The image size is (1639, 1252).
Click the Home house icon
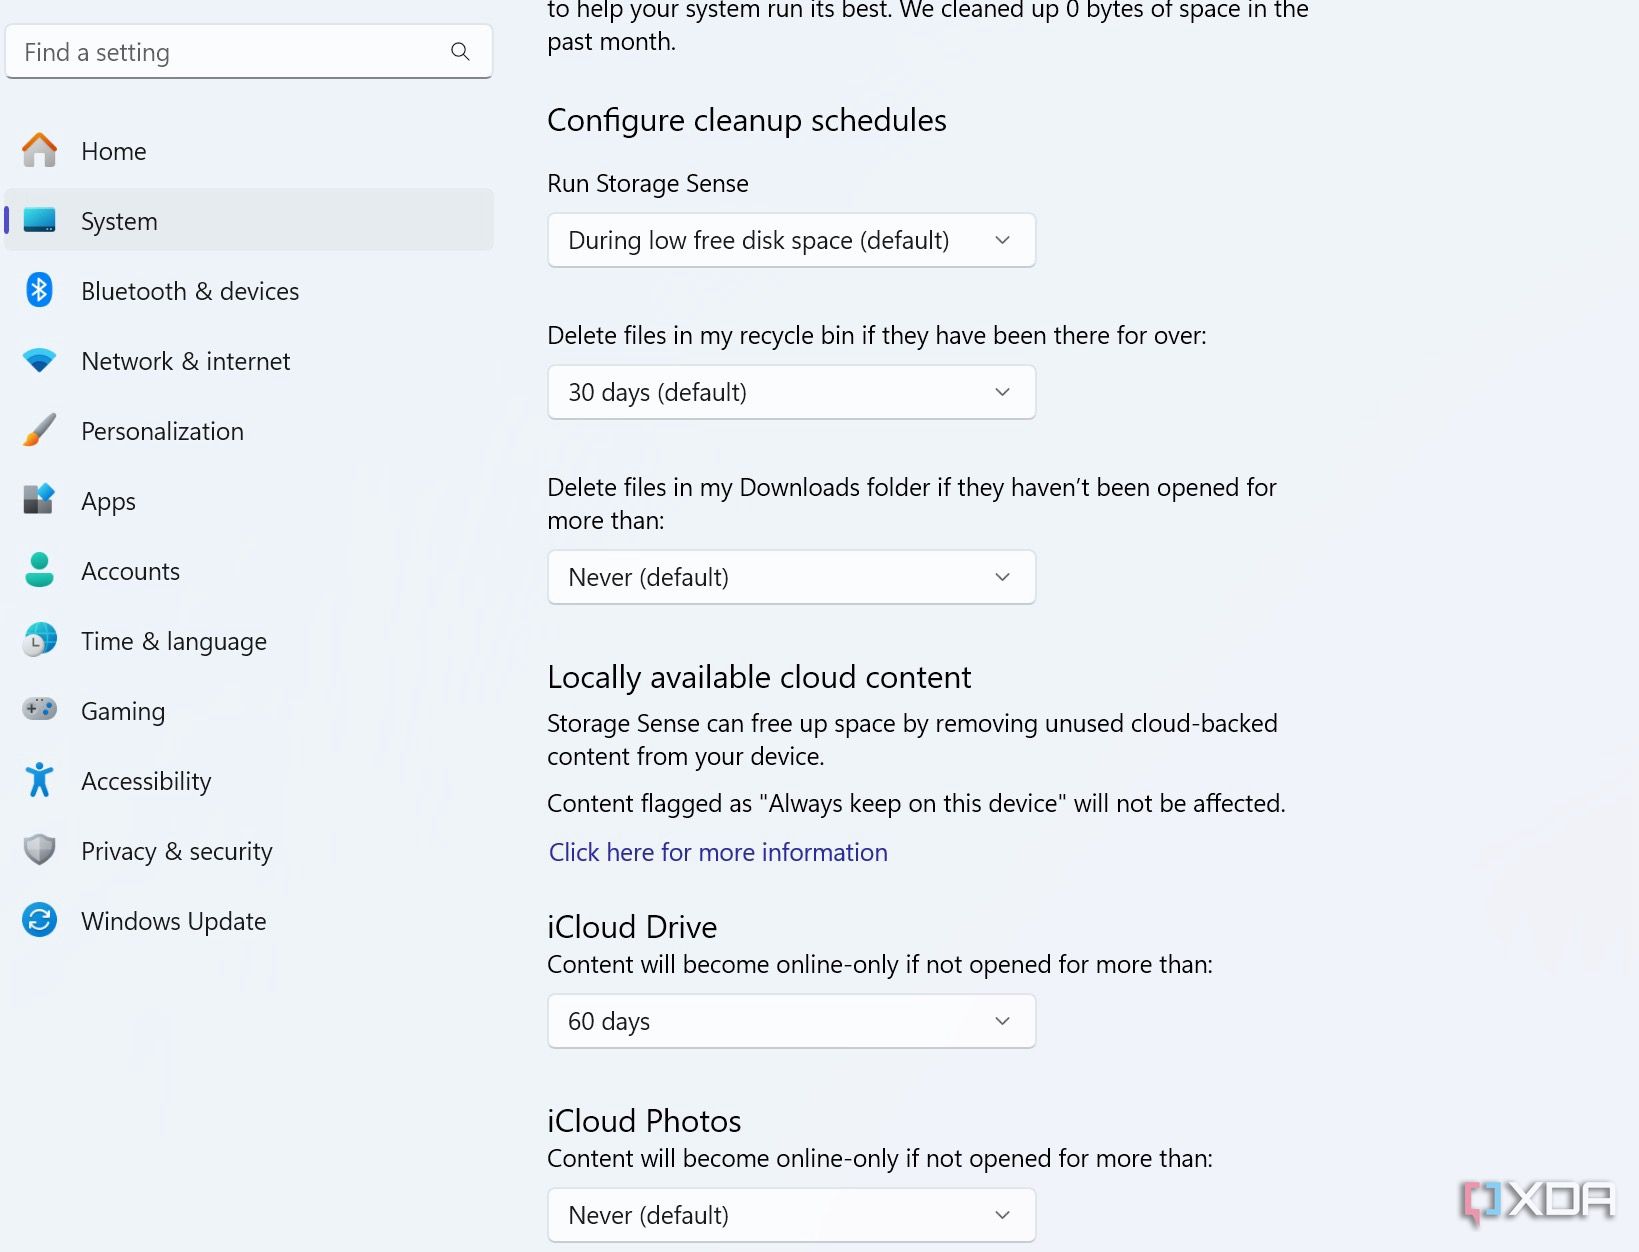click(x=40, y=150)
